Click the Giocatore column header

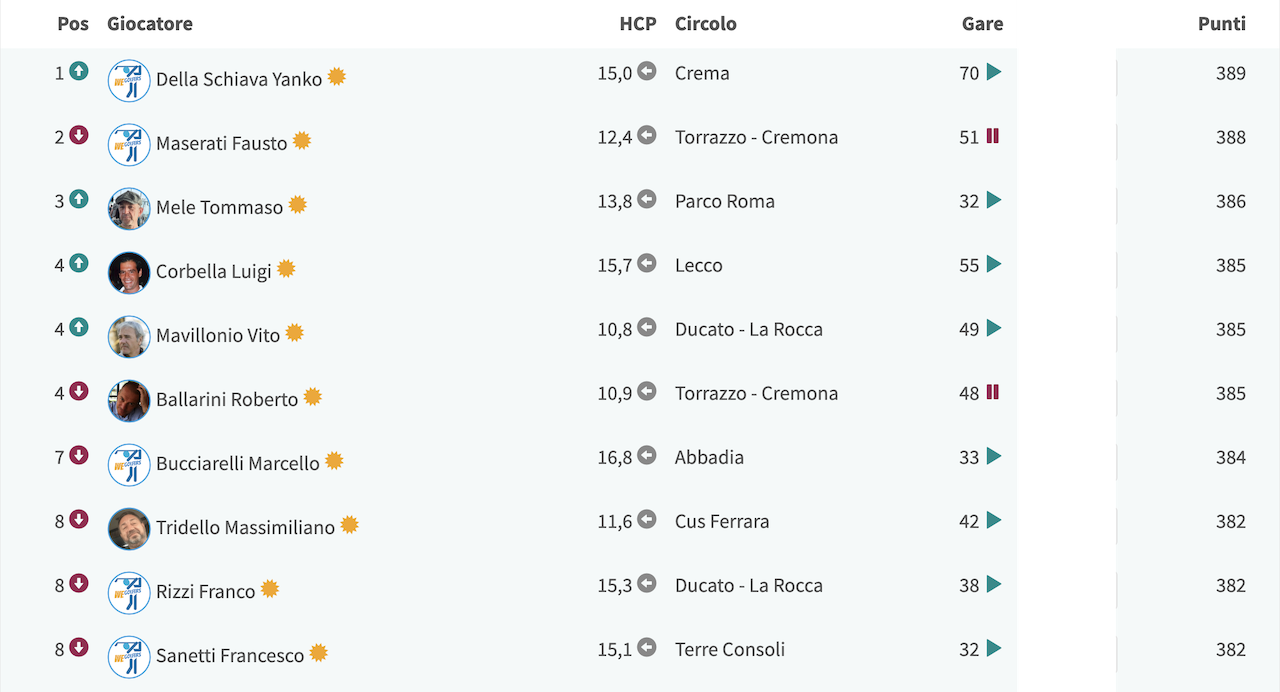point(150,24)
